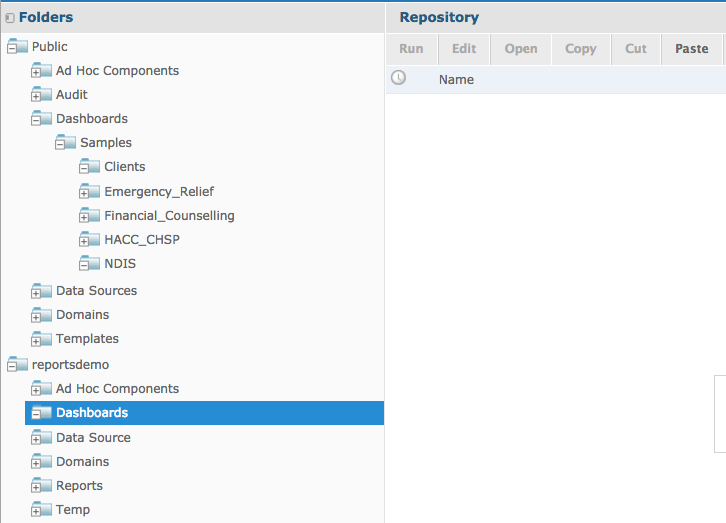Click the Cut toolbar button

[636, 49]
